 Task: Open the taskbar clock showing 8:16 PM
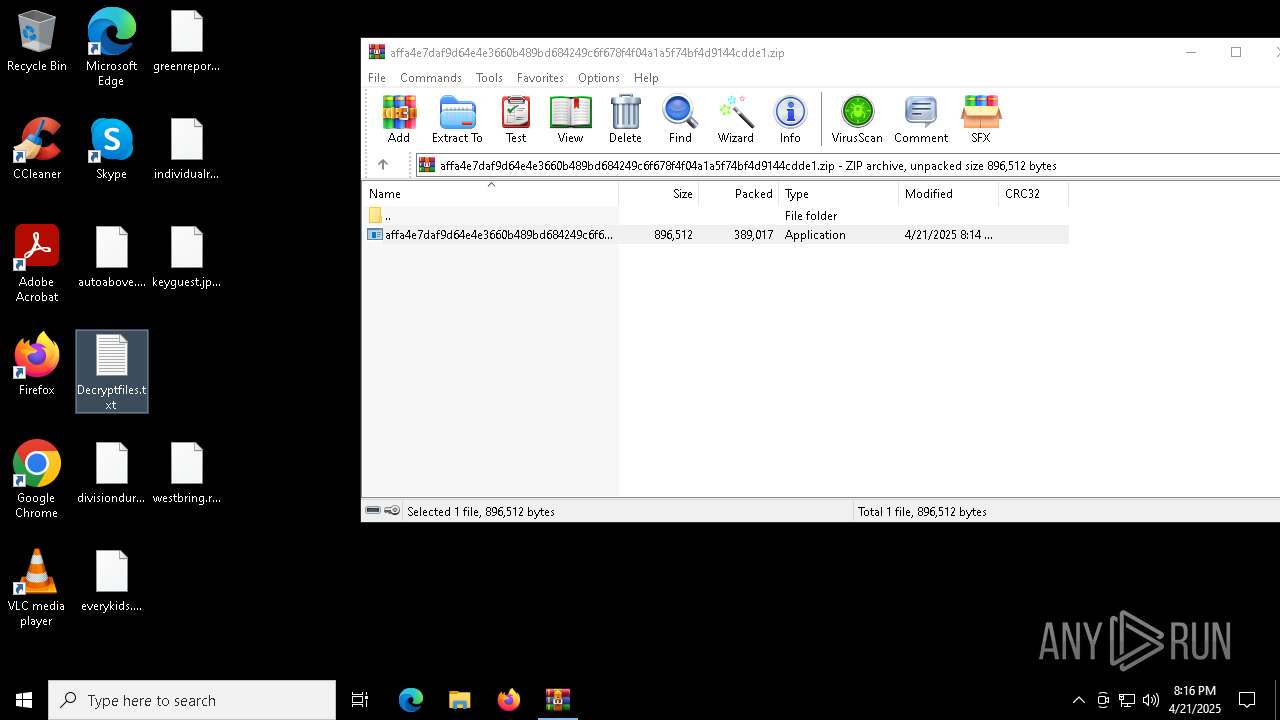[1195, 700]
